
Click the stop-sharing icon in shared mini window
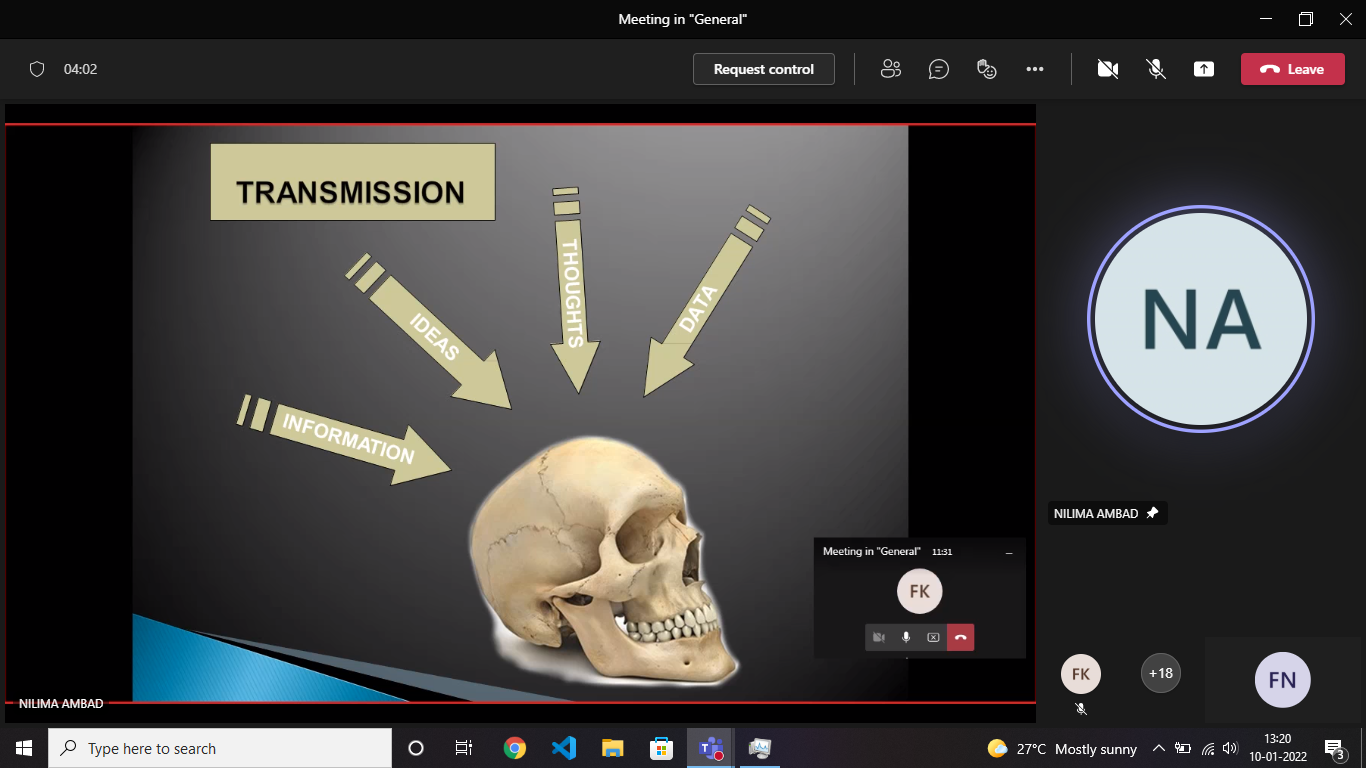point(933,637)
